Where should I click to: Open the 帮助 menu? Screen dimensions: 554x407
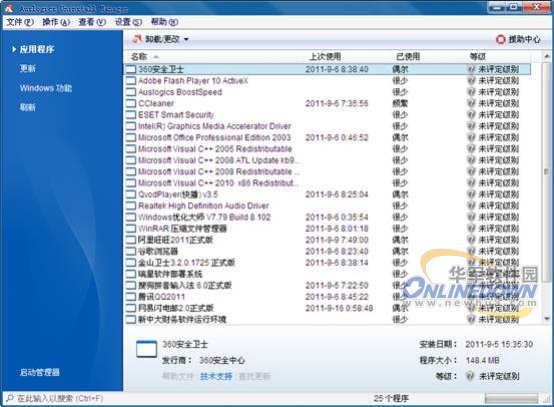coord(164,22)
